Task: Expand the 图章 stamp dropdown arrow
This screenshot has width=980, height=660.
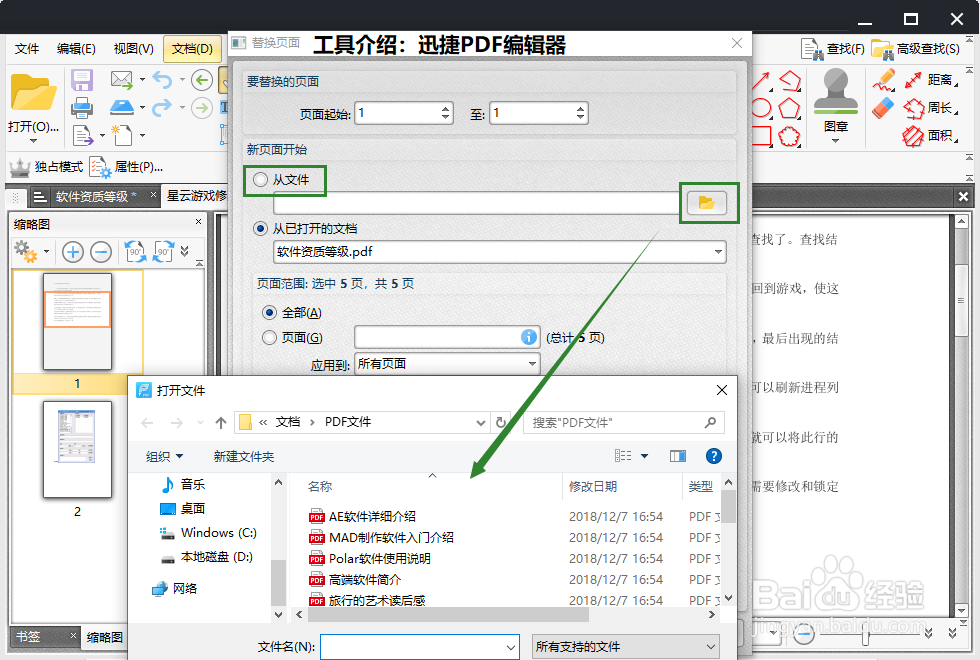Action: 836,141
